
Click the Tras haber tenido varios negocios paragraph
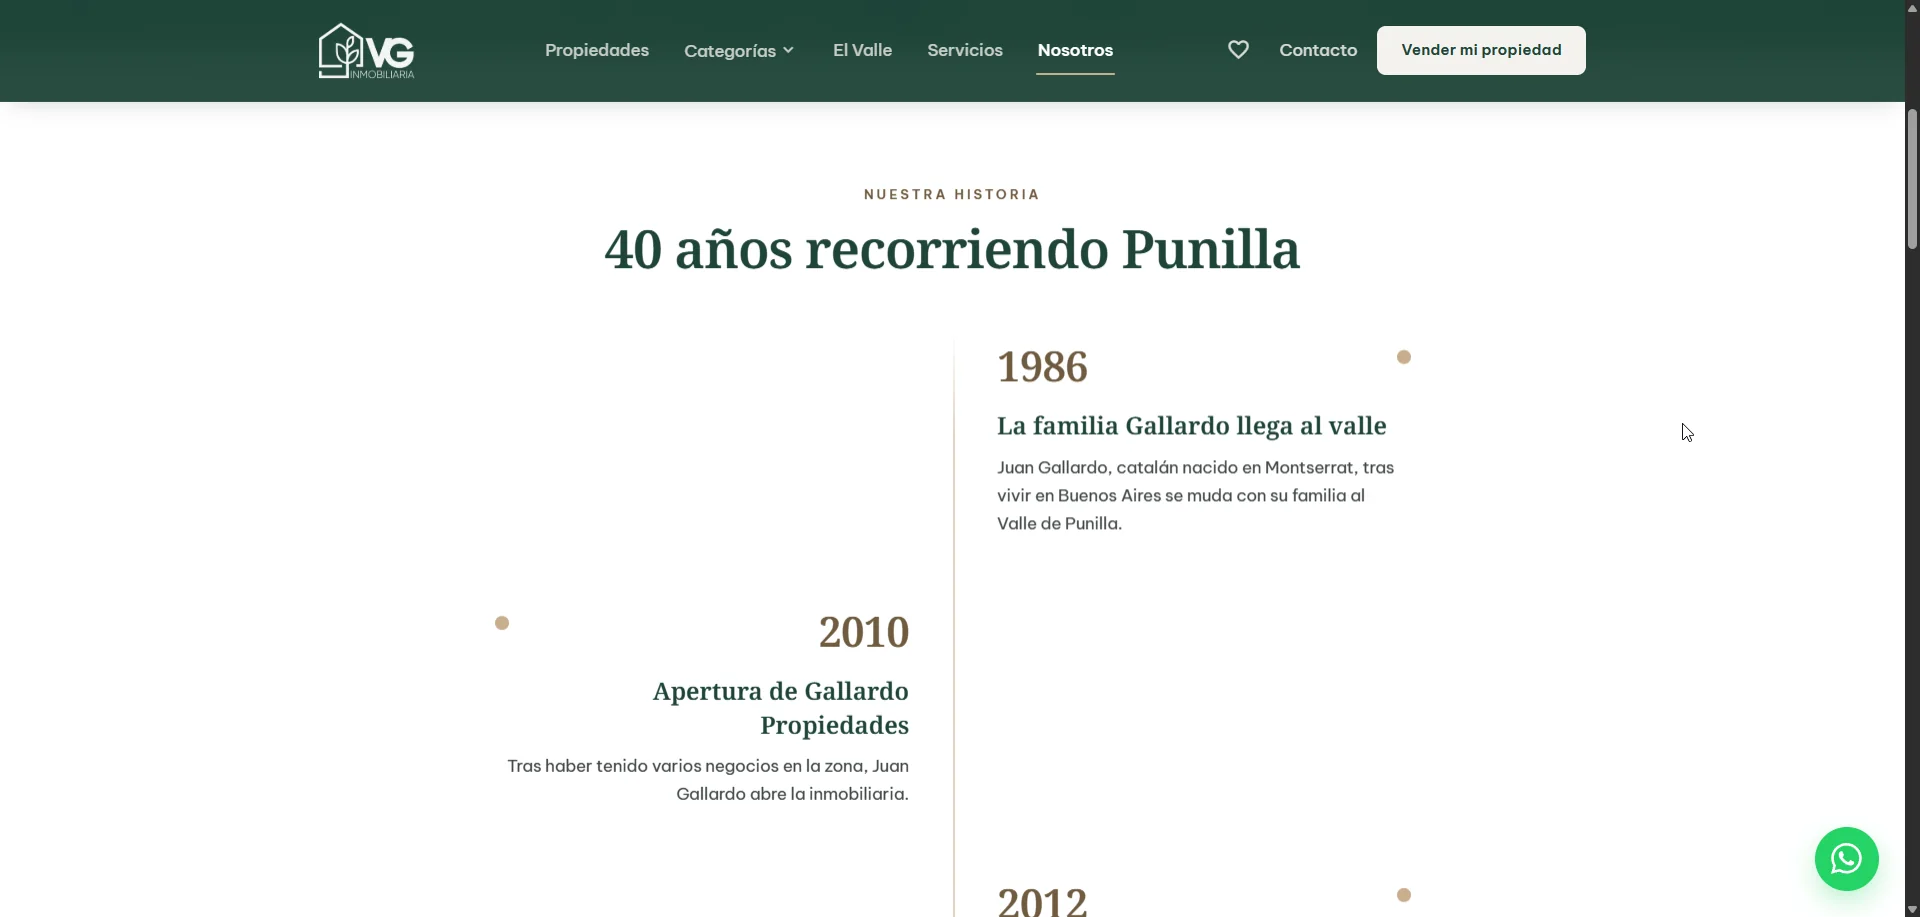(708, 780)
